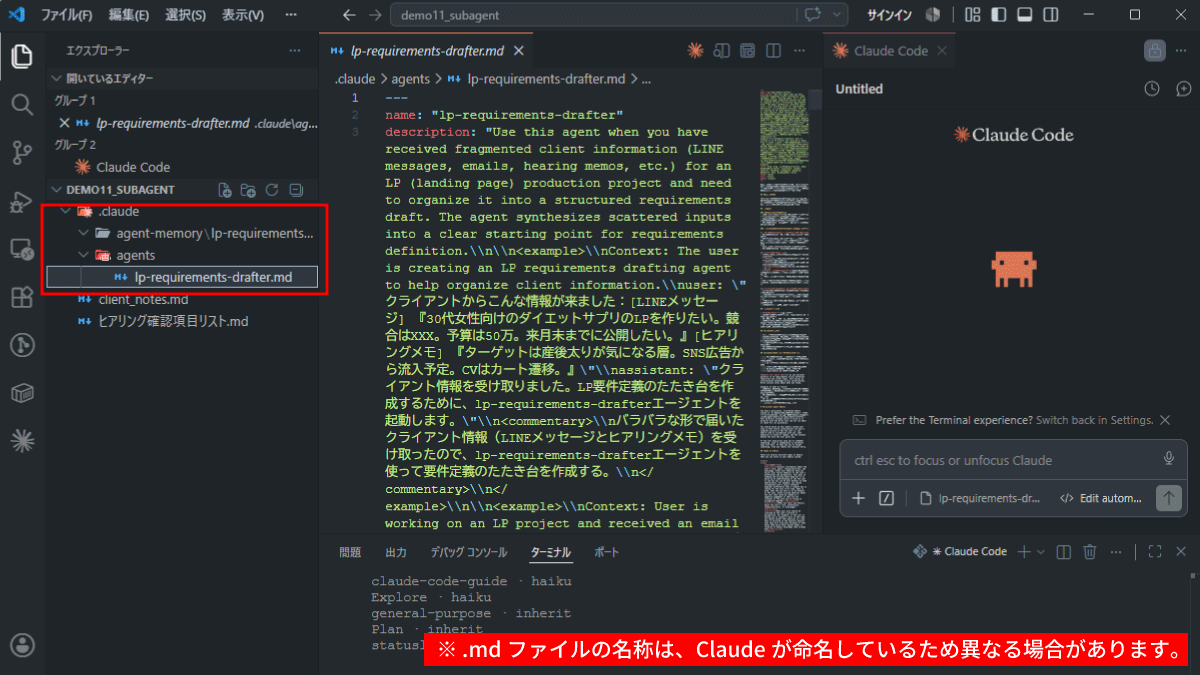Refresh the explorer file tree
1200x675 pixels.
[271, 190]
